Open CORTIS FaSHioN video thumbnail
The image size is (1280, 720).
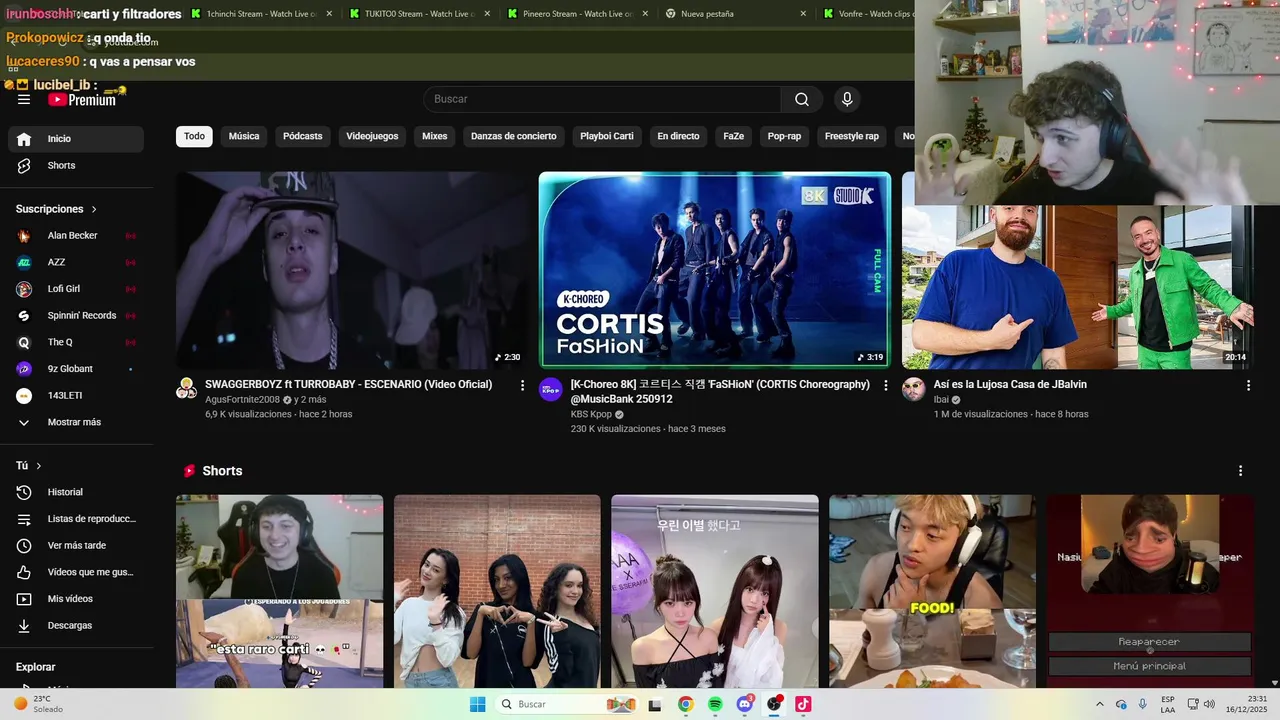(x=715, y=270)
